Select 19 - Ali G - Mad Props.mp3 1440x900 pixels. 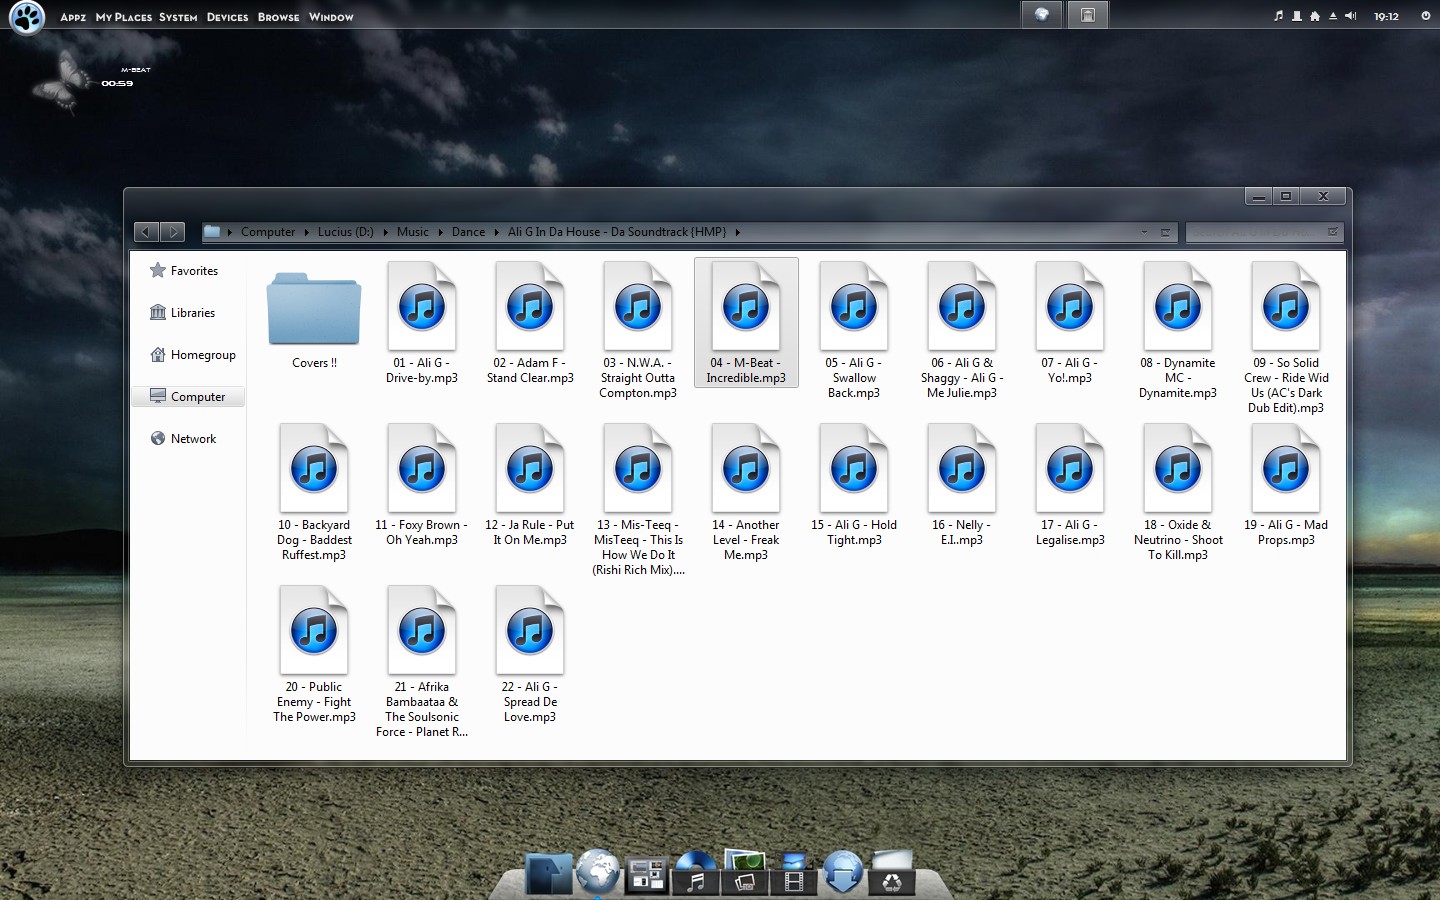click(x=1286, y=486)
